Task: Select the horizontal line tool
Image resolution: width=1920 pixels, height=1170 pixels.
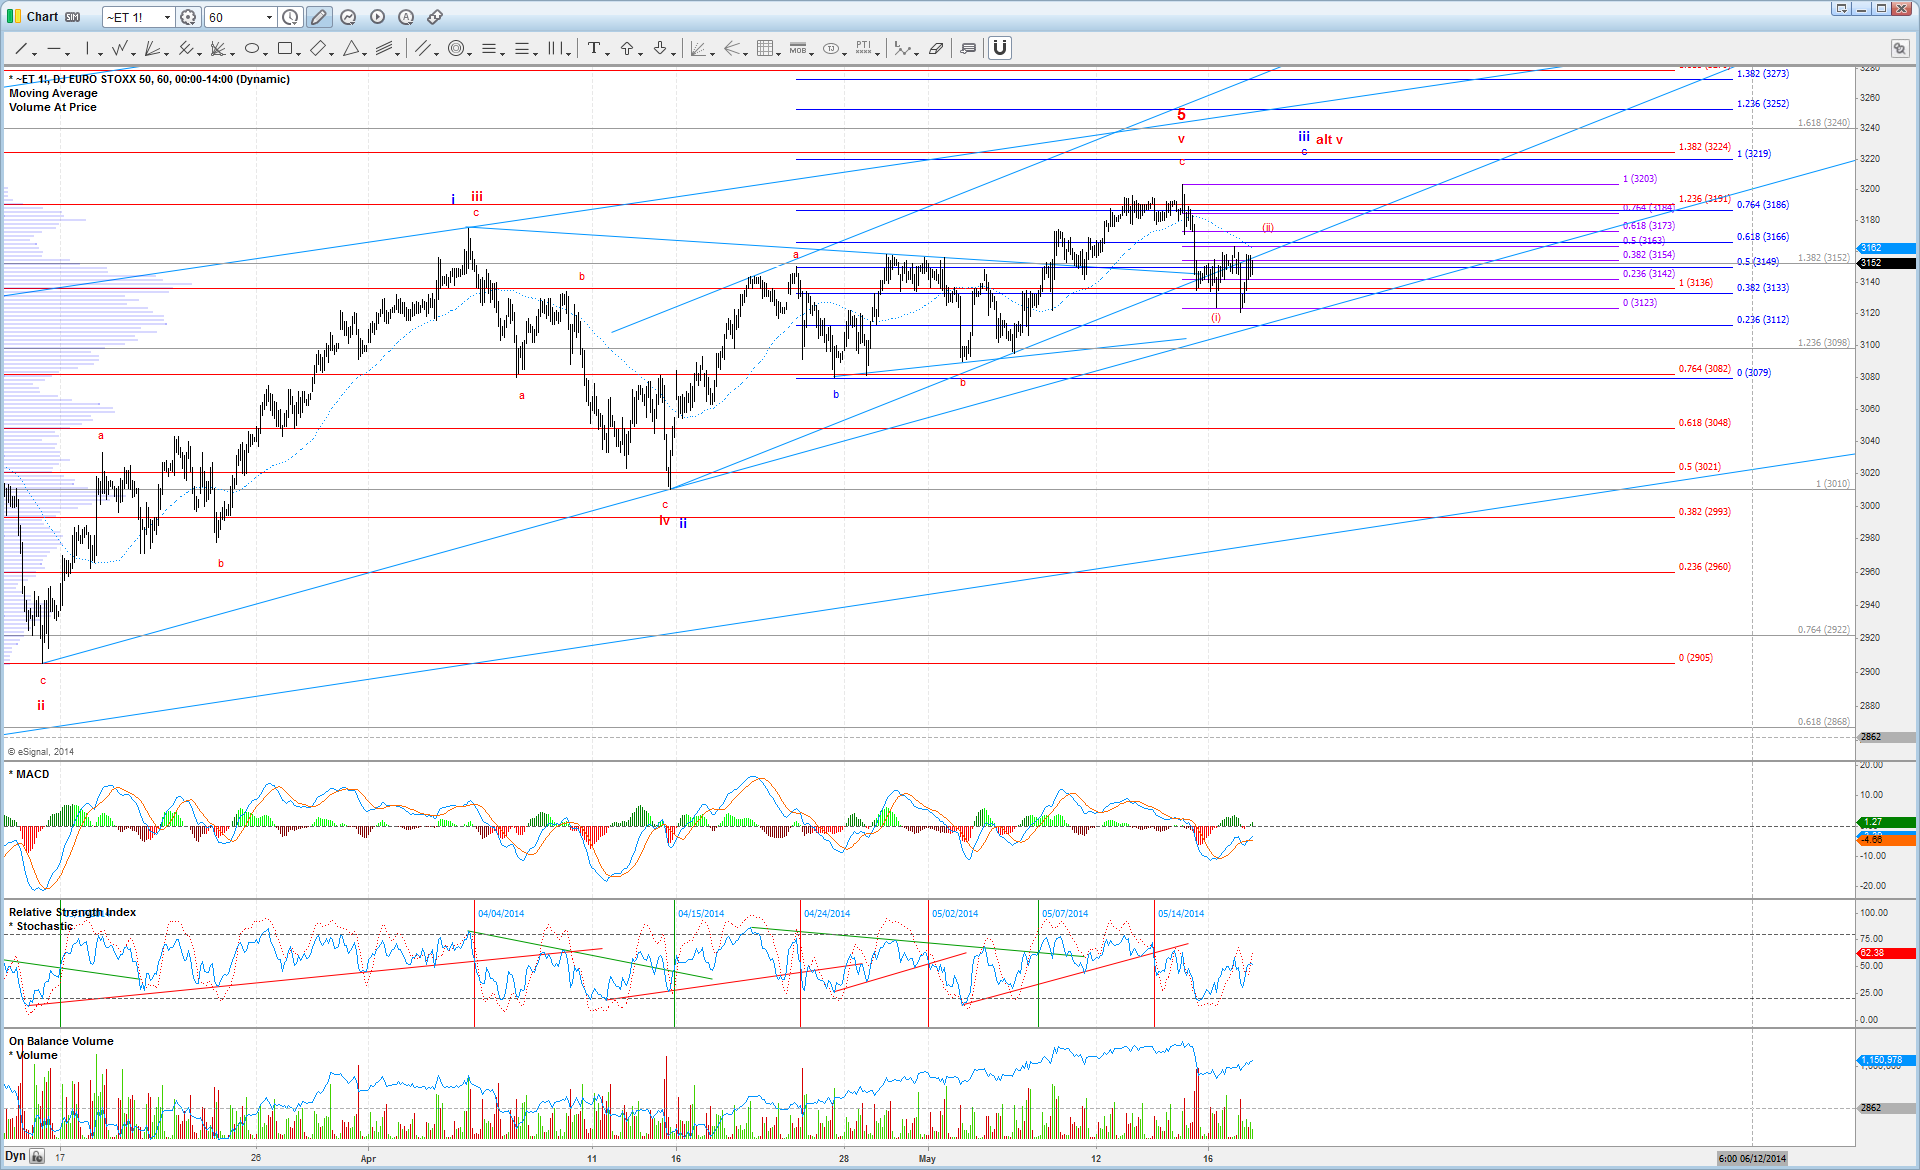Action: tap(54, 48)
